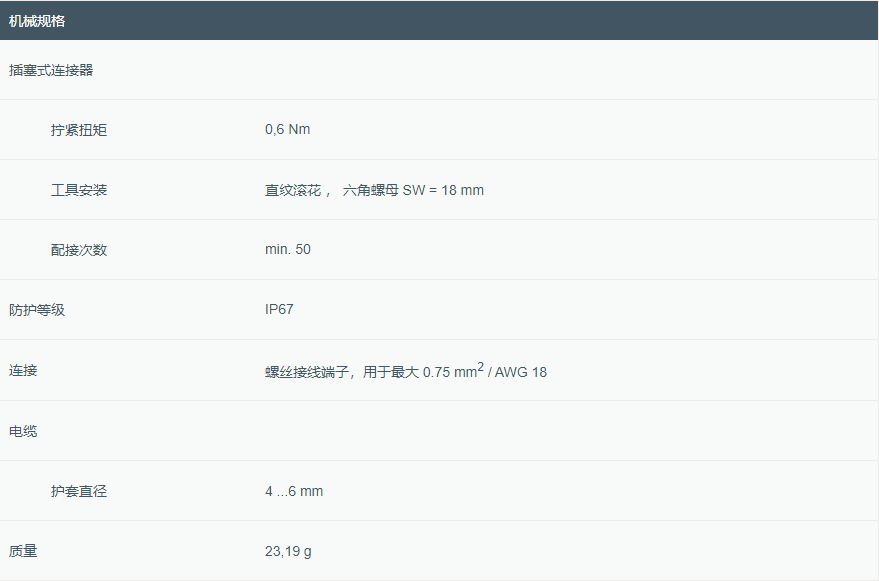Click the 拧紧扭矩 label
The height and width of the screenshot is (581, 879).
pyautogui.click(x=79, y=130)
